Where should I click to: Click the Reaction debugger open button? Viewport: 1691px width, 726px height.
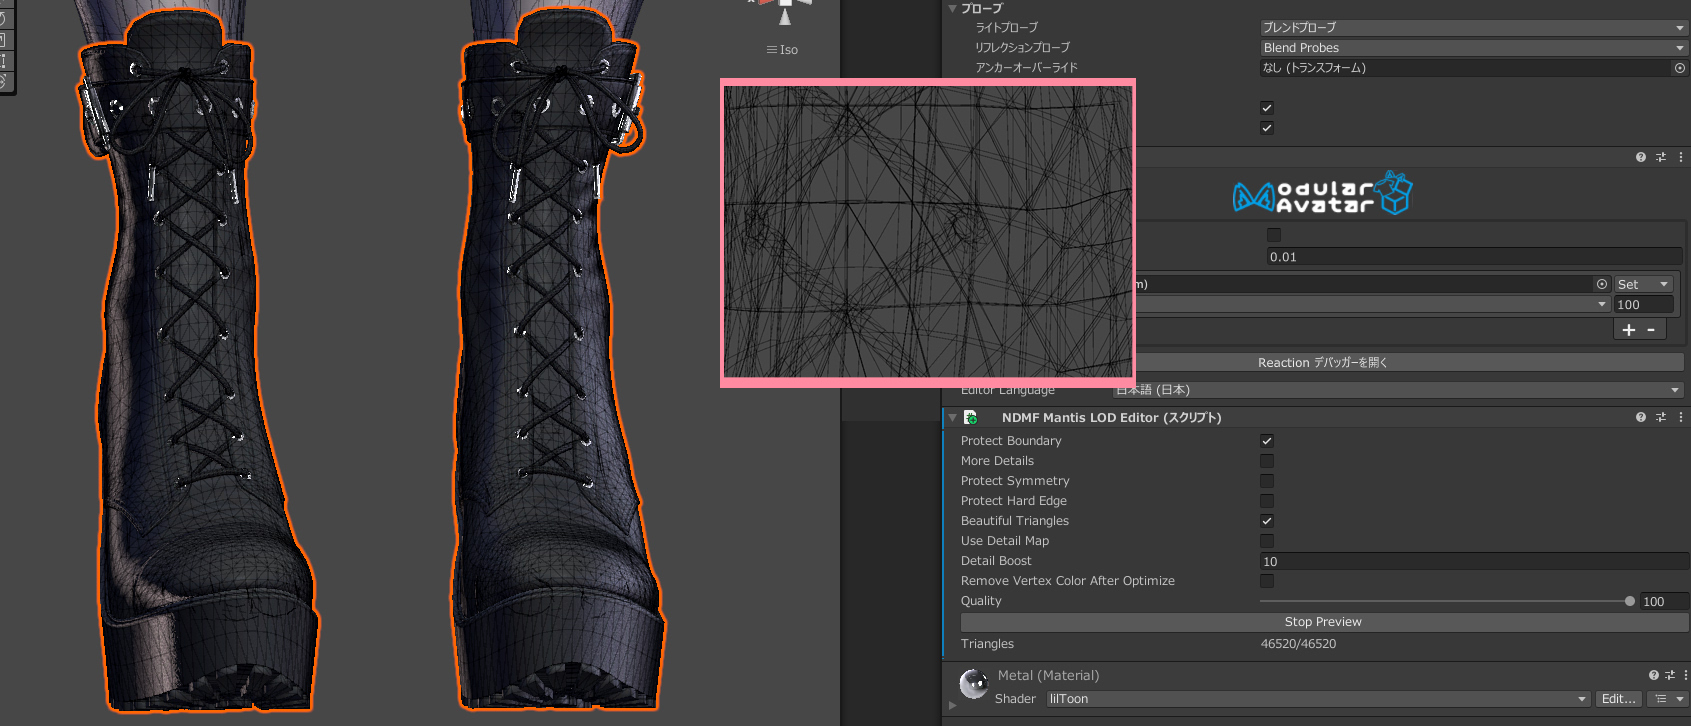click(x=1322, y=362)
